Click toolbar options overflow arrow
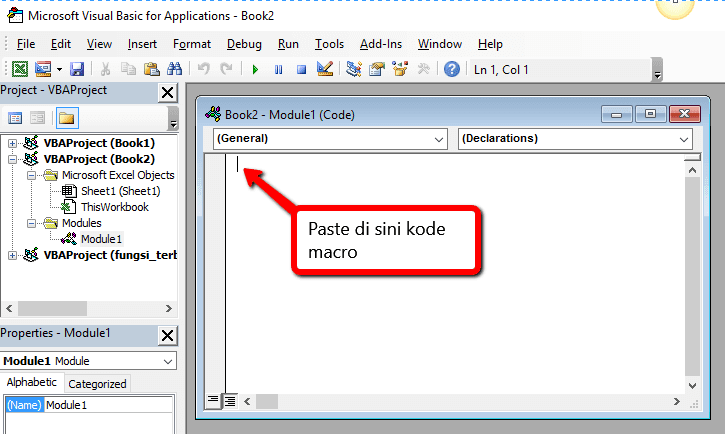Image resolution: width=725 pixels, height=434 pixels. tap(657, 70)
